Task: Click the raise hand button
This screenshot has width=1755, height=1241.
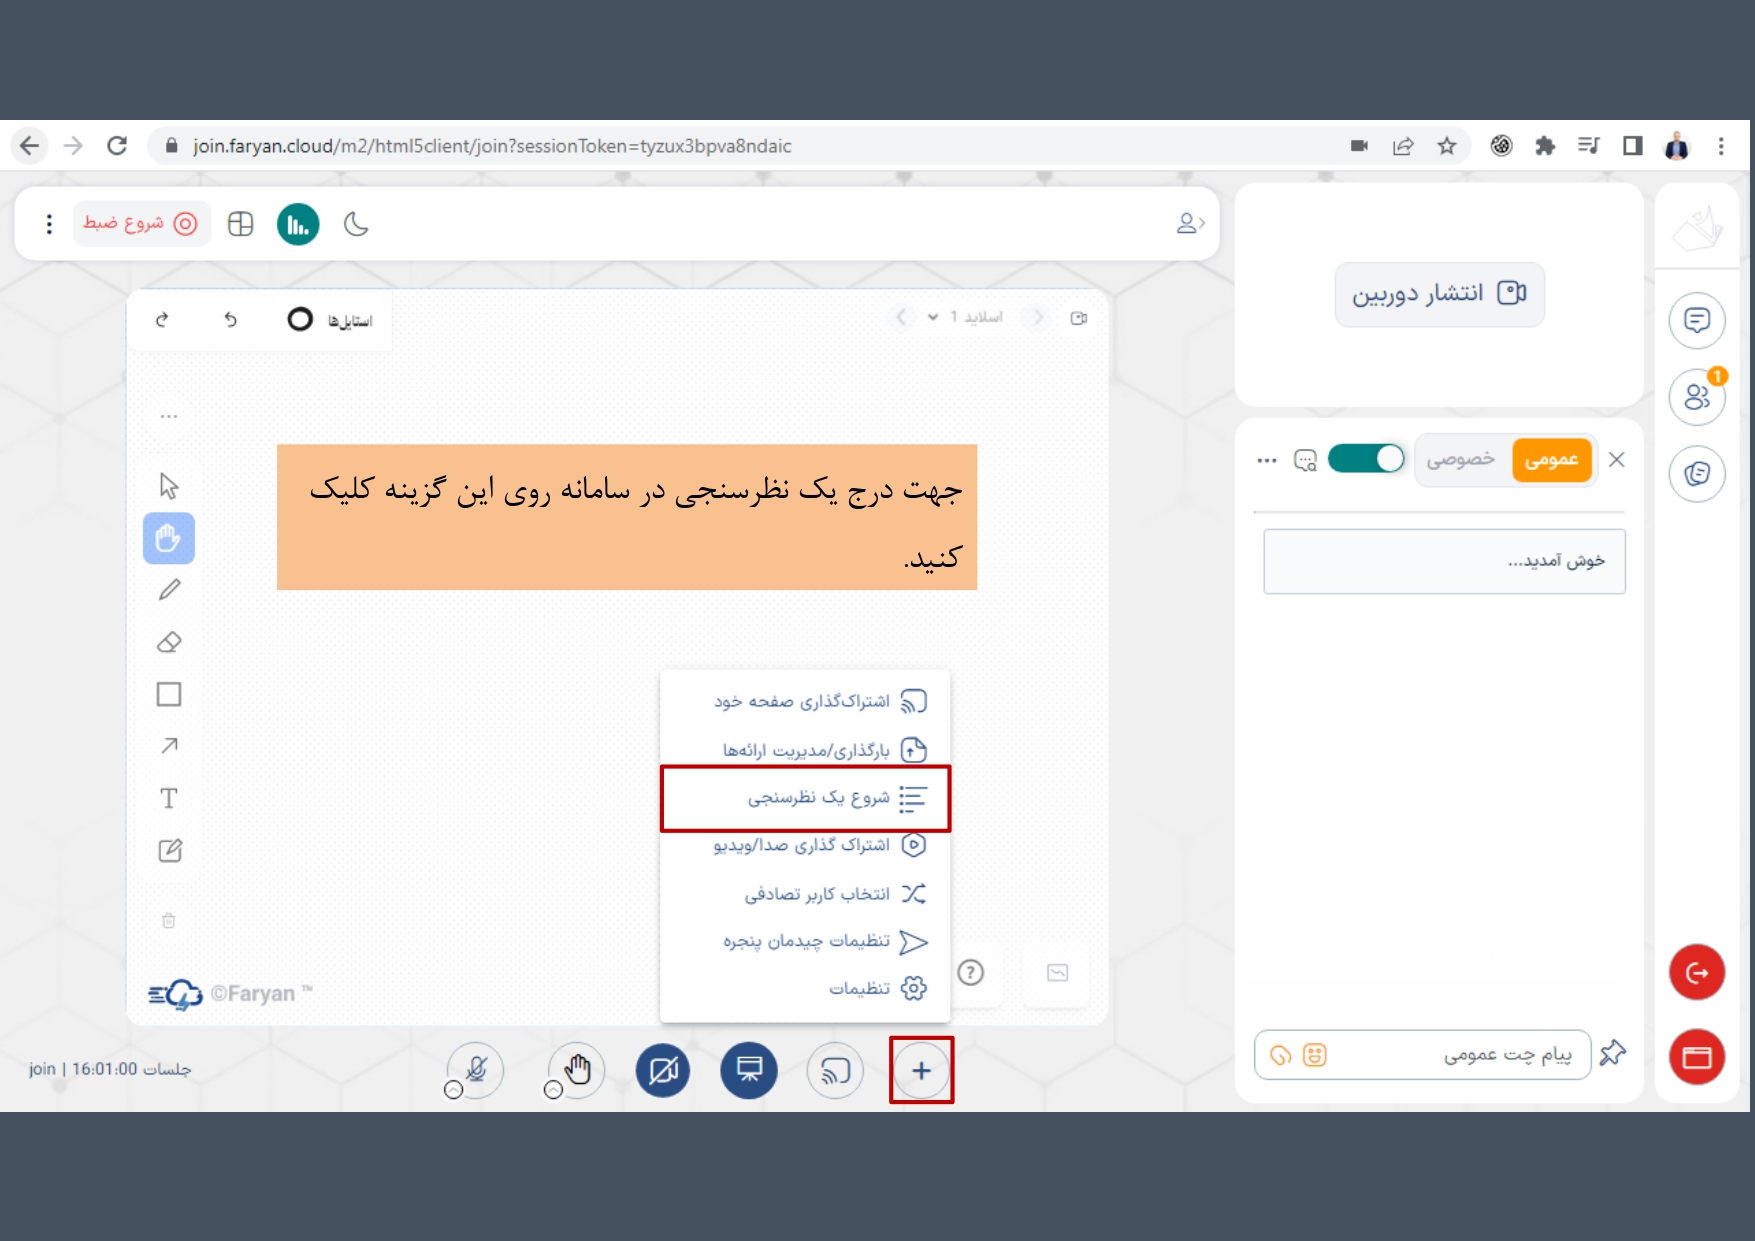Action: [x=577, y=1070]
